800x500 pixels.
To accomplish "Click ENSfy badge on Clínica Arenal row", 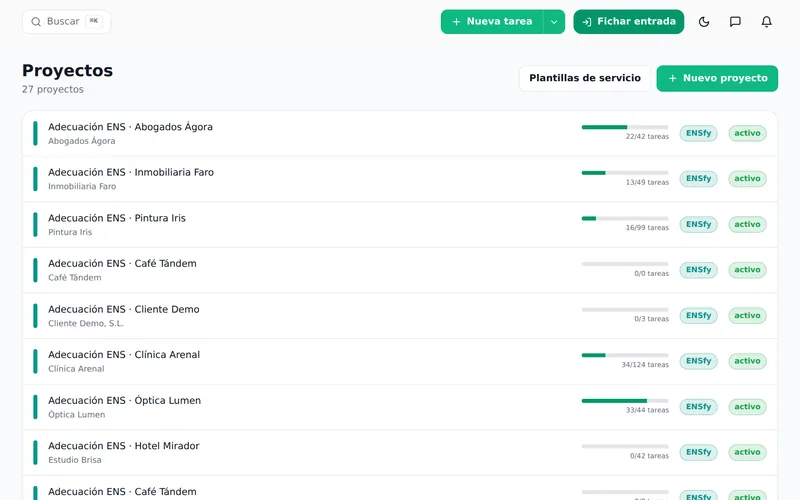I will coord(698,361).
